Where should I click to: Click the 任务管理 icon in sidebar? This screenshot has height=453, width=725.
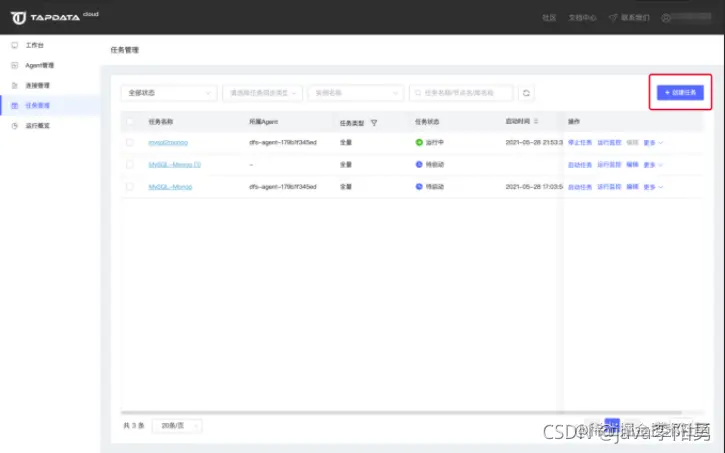14,105
